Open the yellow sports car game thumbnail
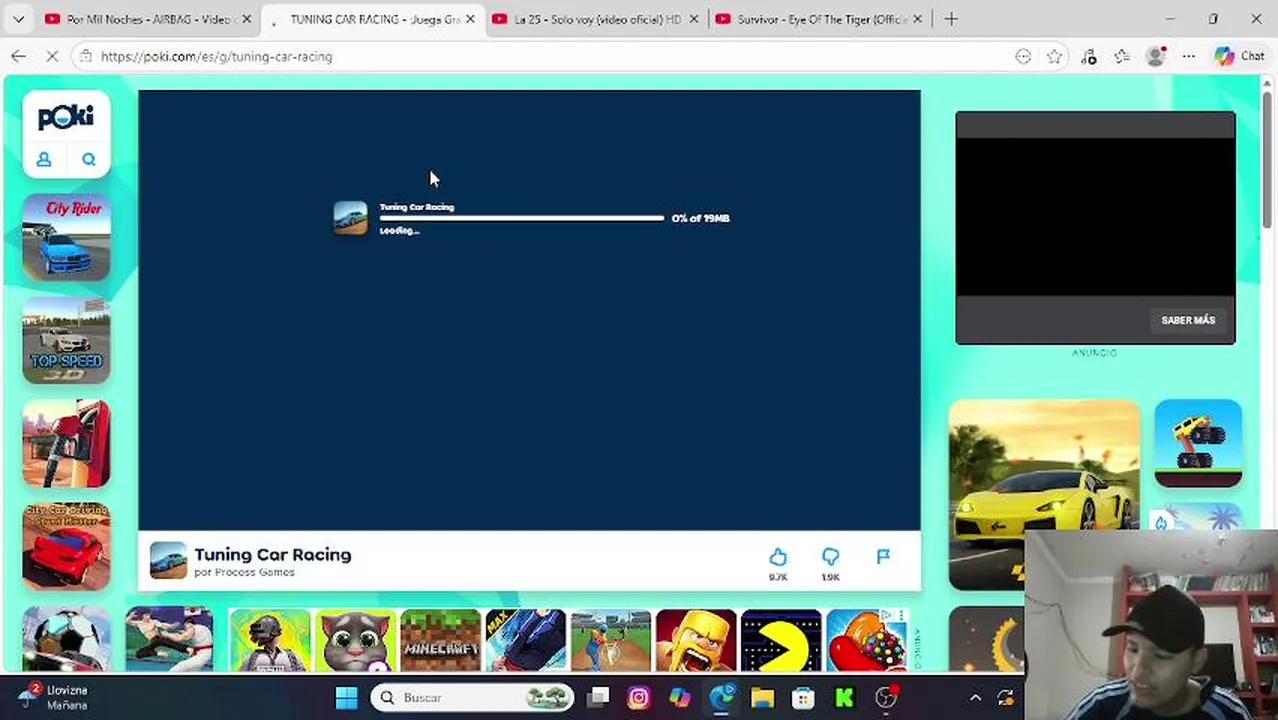 (x=1044, y=495)
